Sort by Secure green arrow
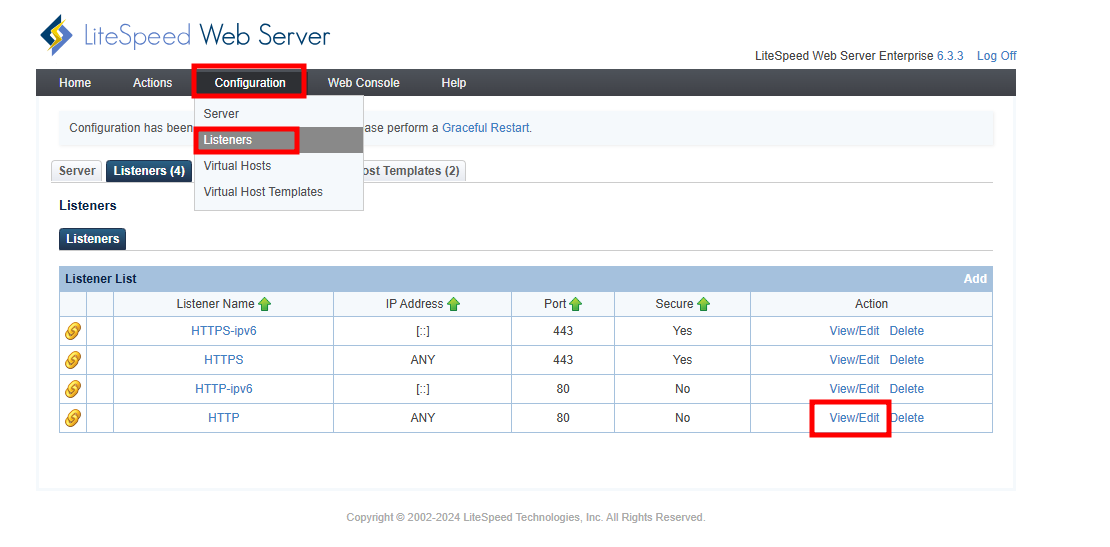Screen dimensions: 1110x547 [x=703, y=304]
